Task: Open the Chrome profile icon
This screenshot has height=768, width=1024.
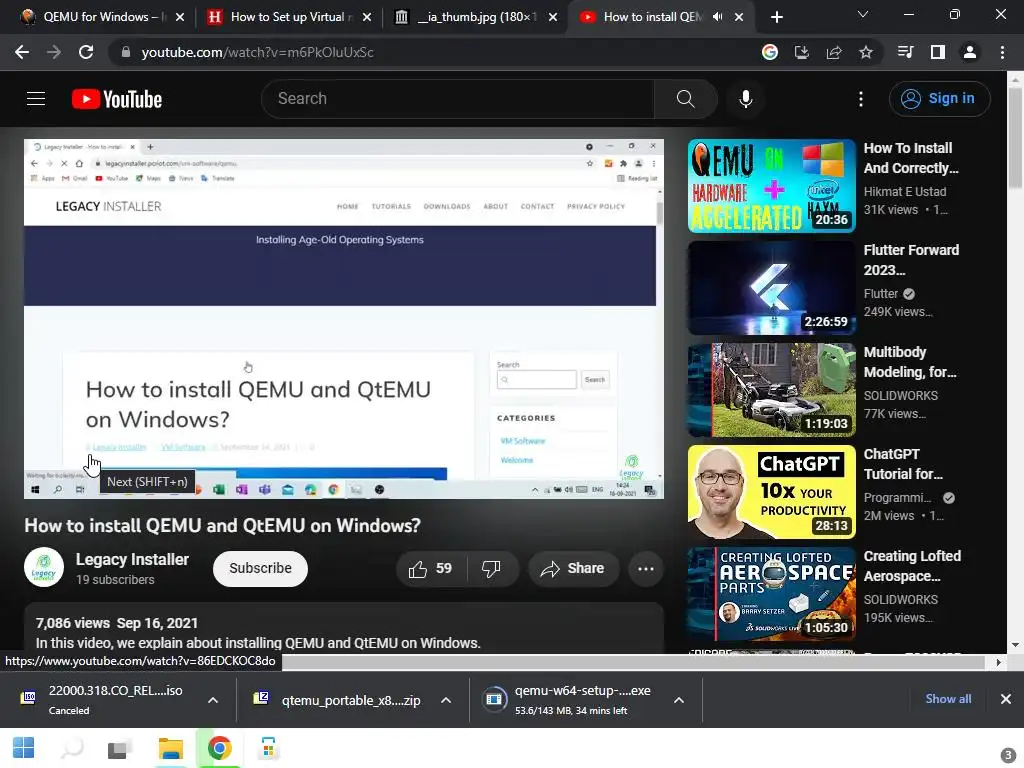Action: [970, 52]
